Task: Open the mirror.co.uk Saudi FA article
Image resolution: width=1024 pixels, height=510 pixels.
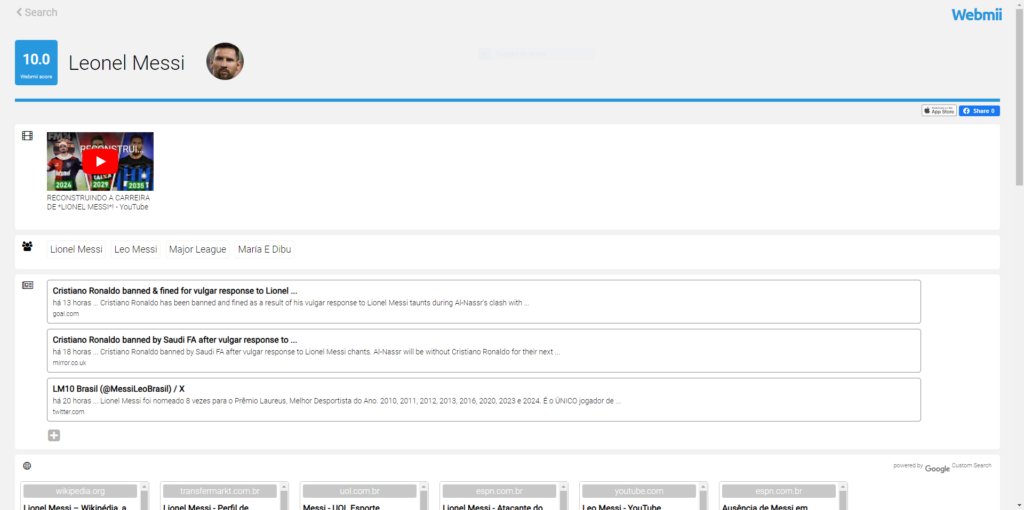Action: coord(175,340)
